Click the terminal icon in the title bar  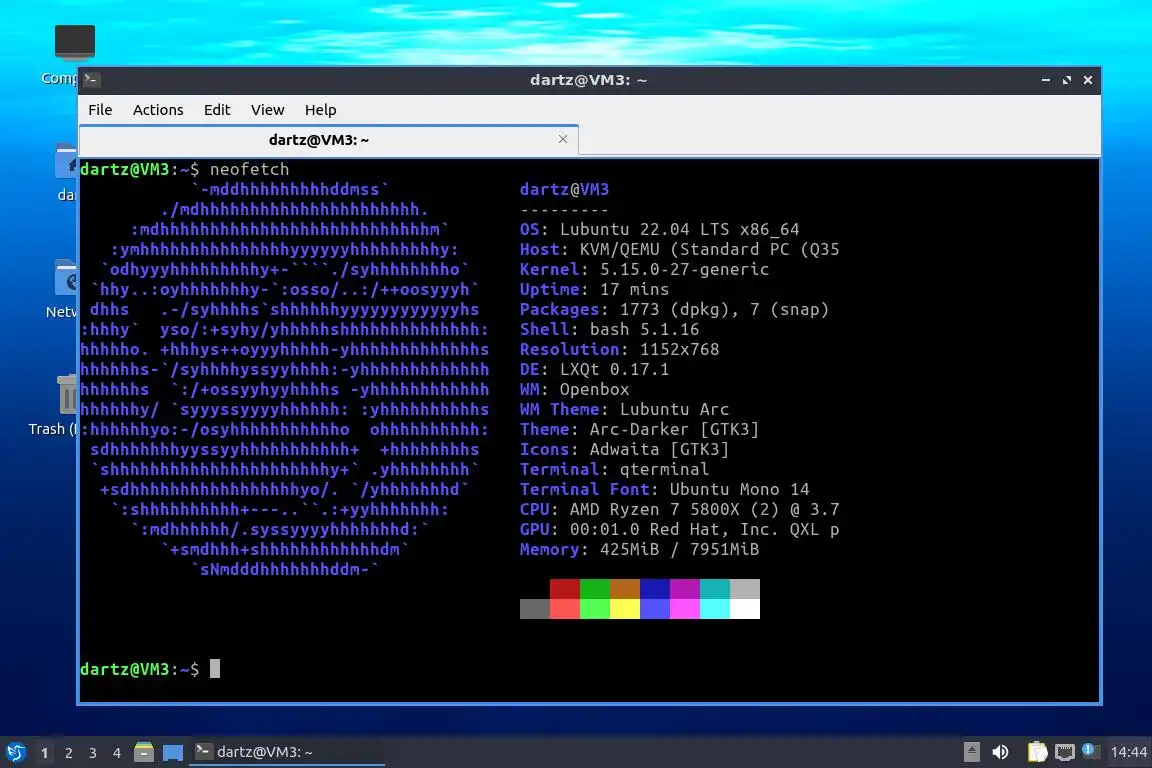pos(91,79)
